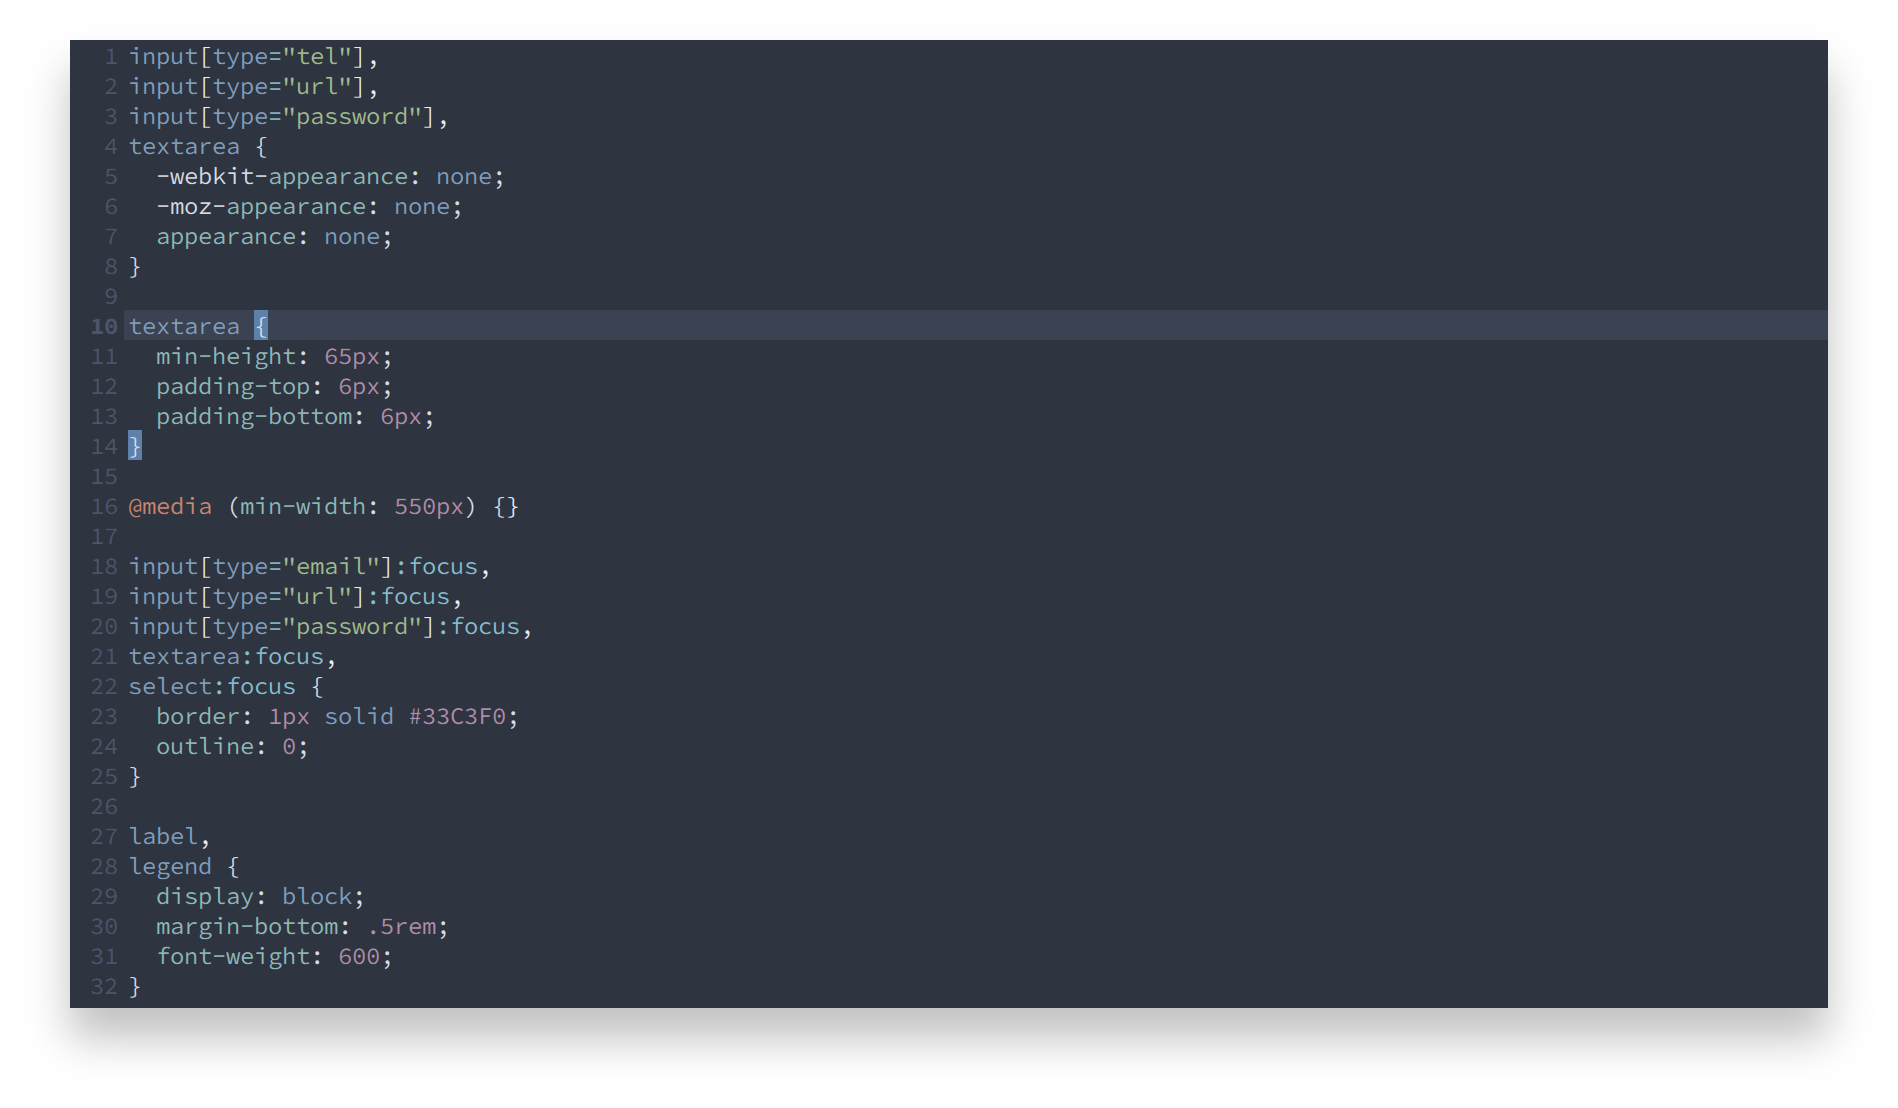Click the padding-bottom property

click(254, 417)
